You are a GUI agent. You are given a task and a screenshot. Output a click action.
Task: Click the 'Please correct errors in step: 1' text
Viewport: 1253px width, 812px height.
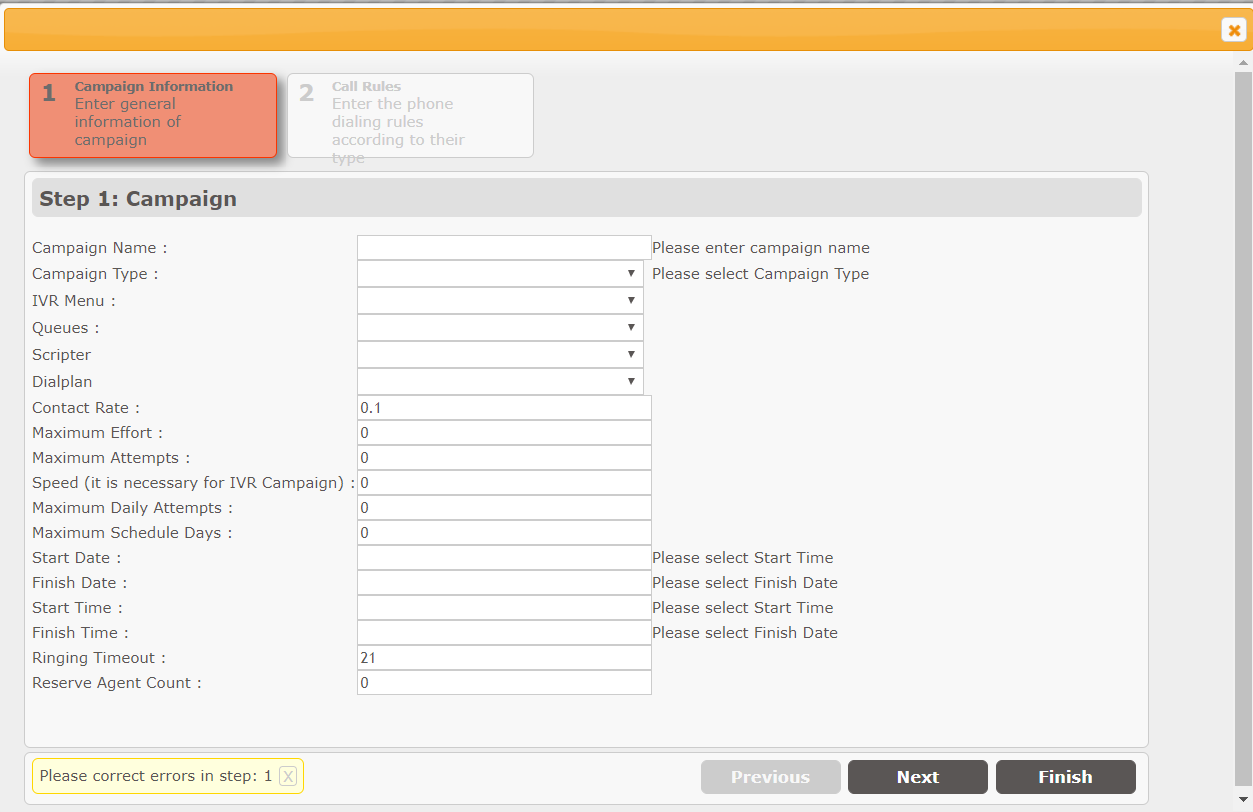(156, 776)
